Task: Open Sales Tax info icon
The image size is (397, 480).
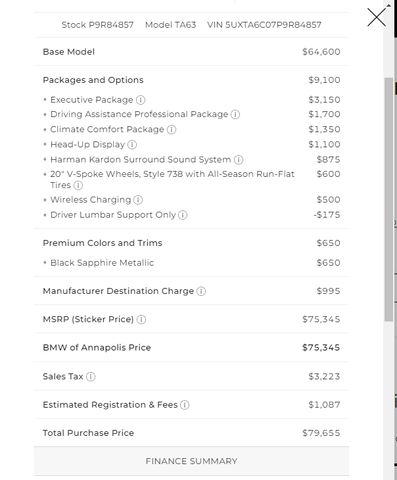Action: click(x=91, y=376)
